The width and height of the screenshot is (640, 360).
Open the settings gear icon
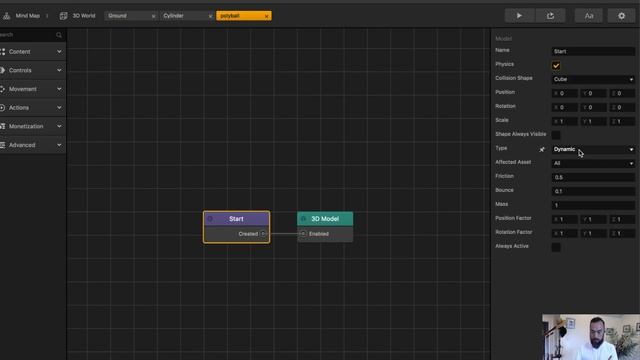[x=621, y=16]
